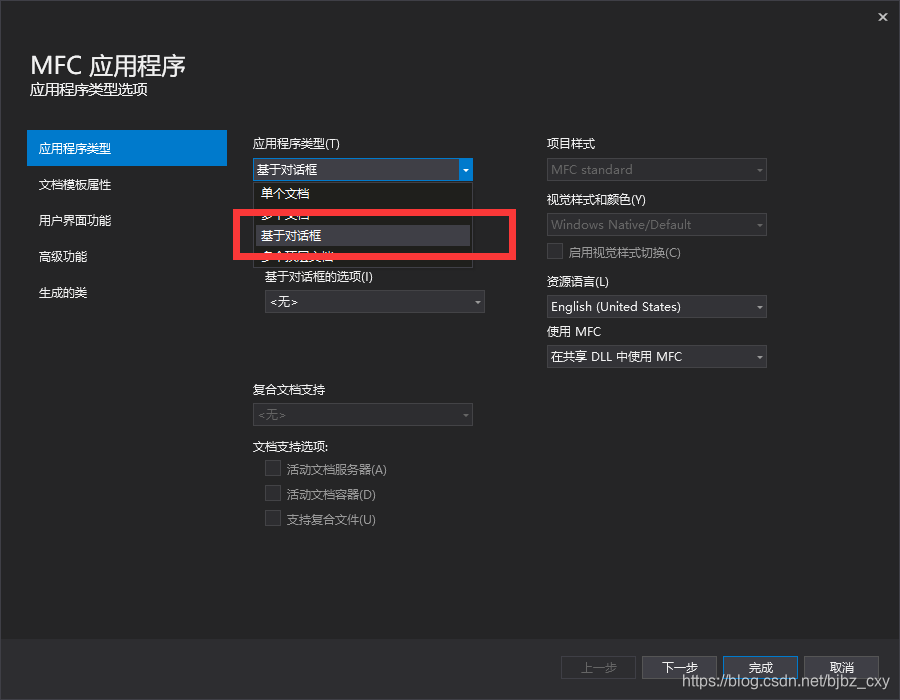Open the 使用 MFC dropdown
This screenshot has width=900, height=700.
[x=655, y=356]
